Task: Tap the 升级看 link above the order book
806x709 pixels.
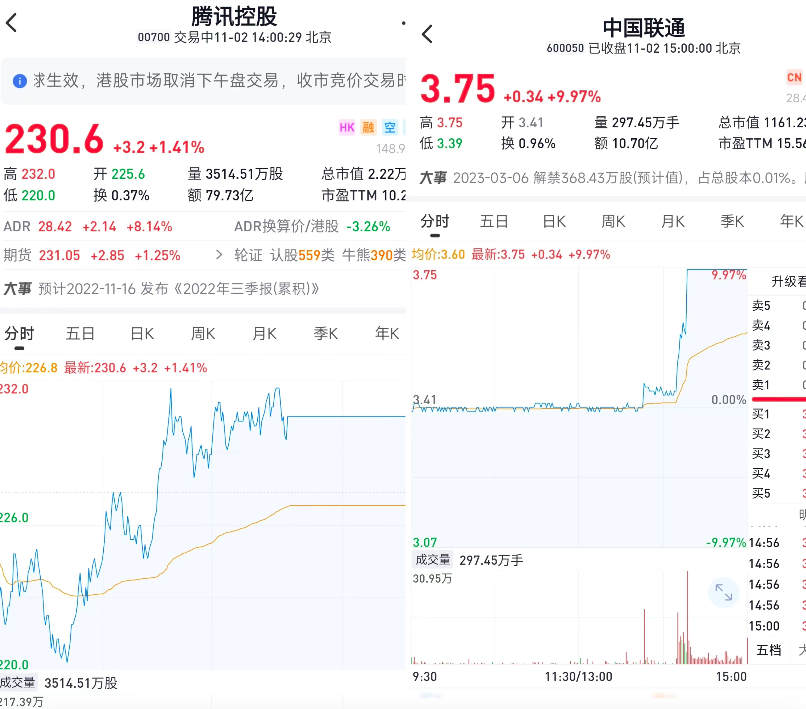Action: [x=789, y=281]
